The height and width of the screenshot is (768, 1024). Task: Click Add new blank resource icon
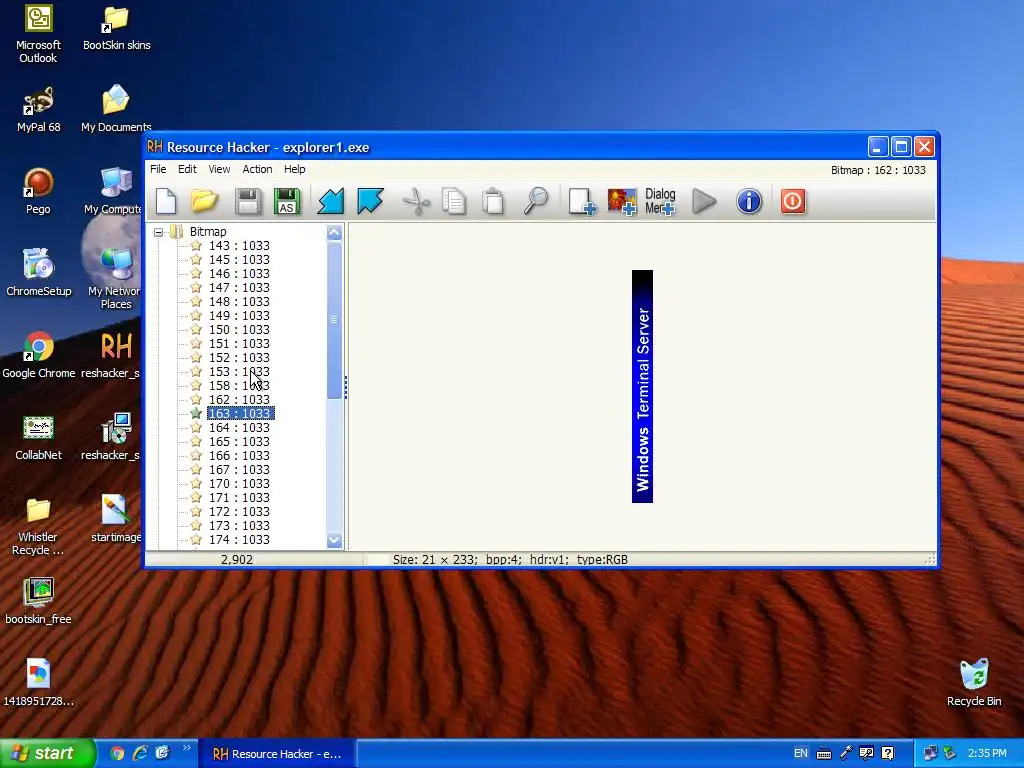582,201
